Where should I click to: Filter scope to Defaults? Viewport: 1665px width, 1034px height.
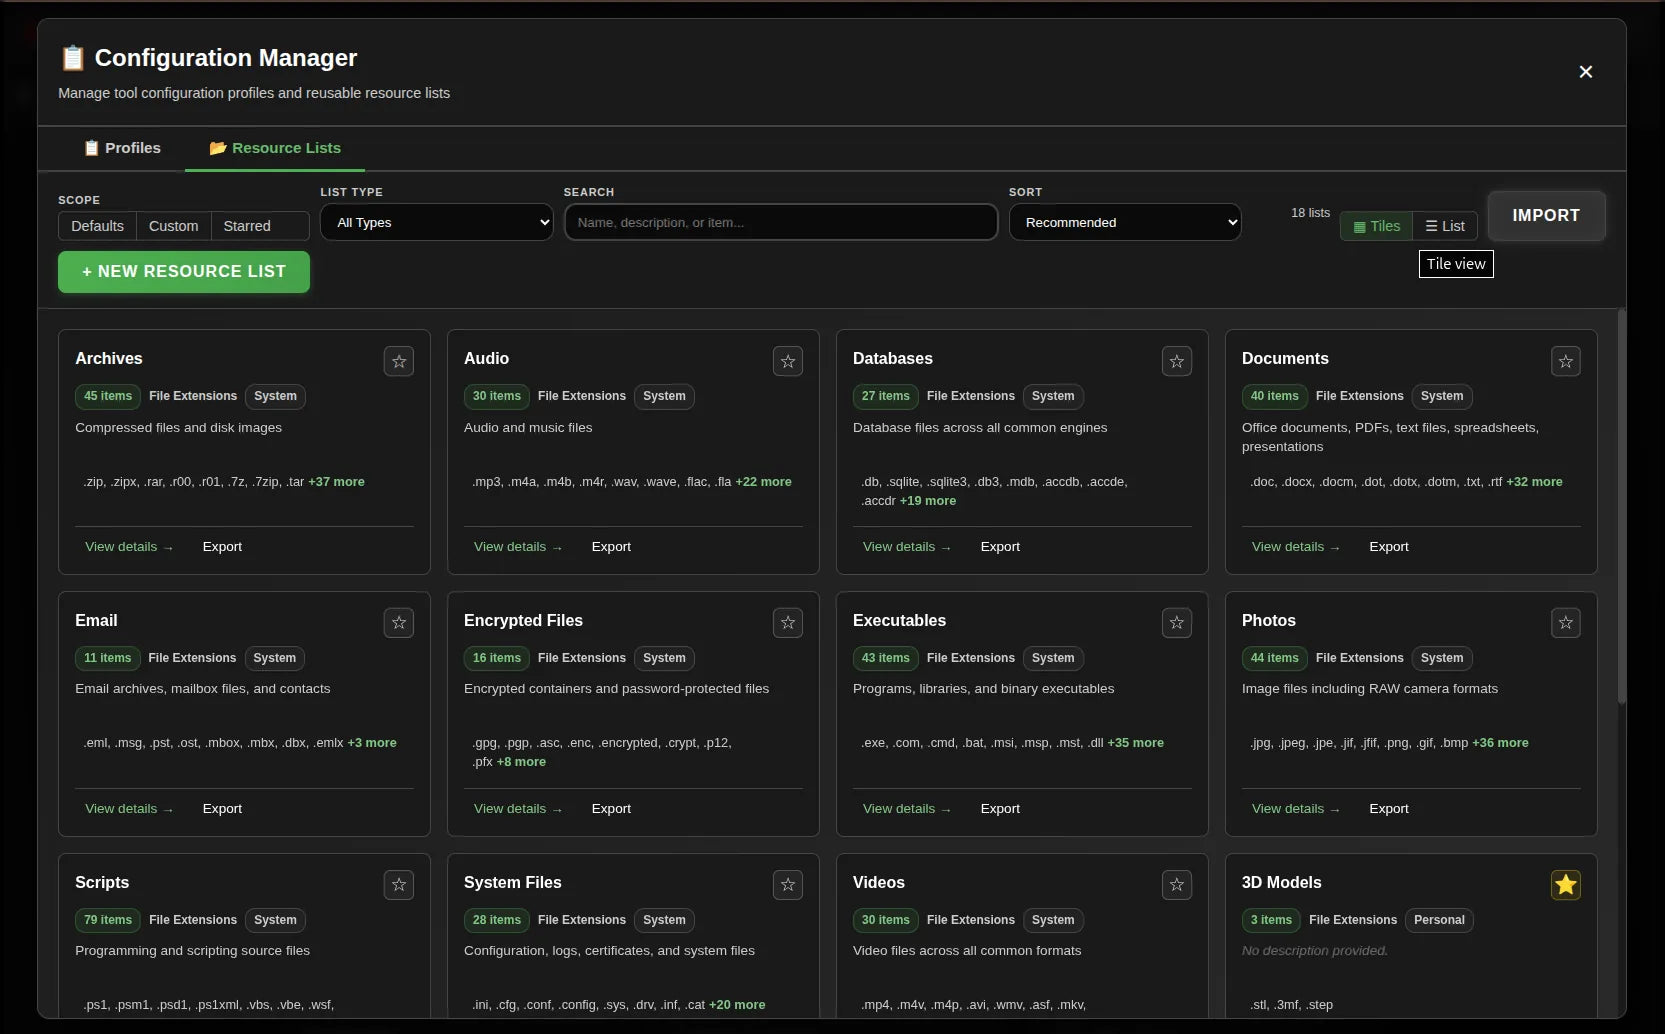(97, 226)
